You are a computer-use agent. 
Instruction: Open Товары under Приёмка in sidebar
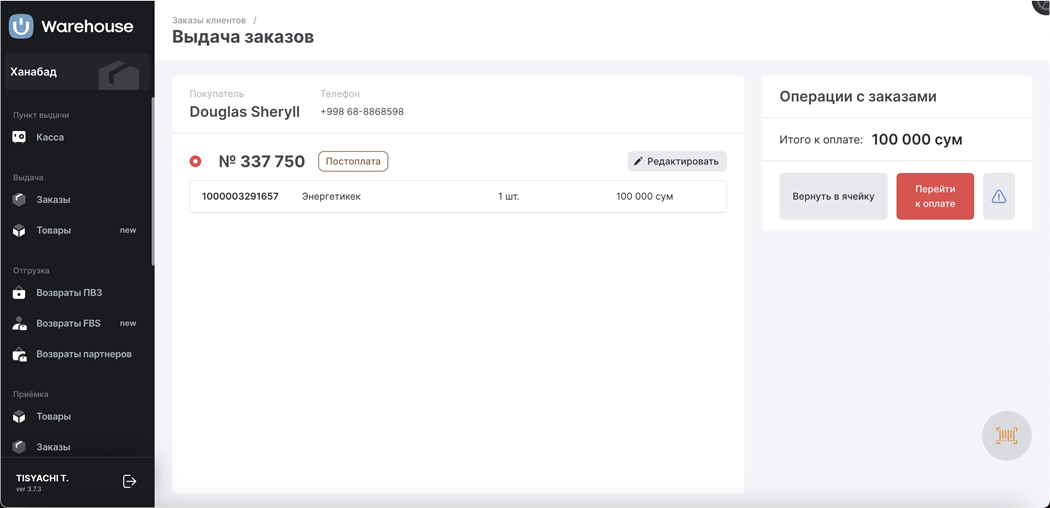pyautogui.click(x=53, y=417)
